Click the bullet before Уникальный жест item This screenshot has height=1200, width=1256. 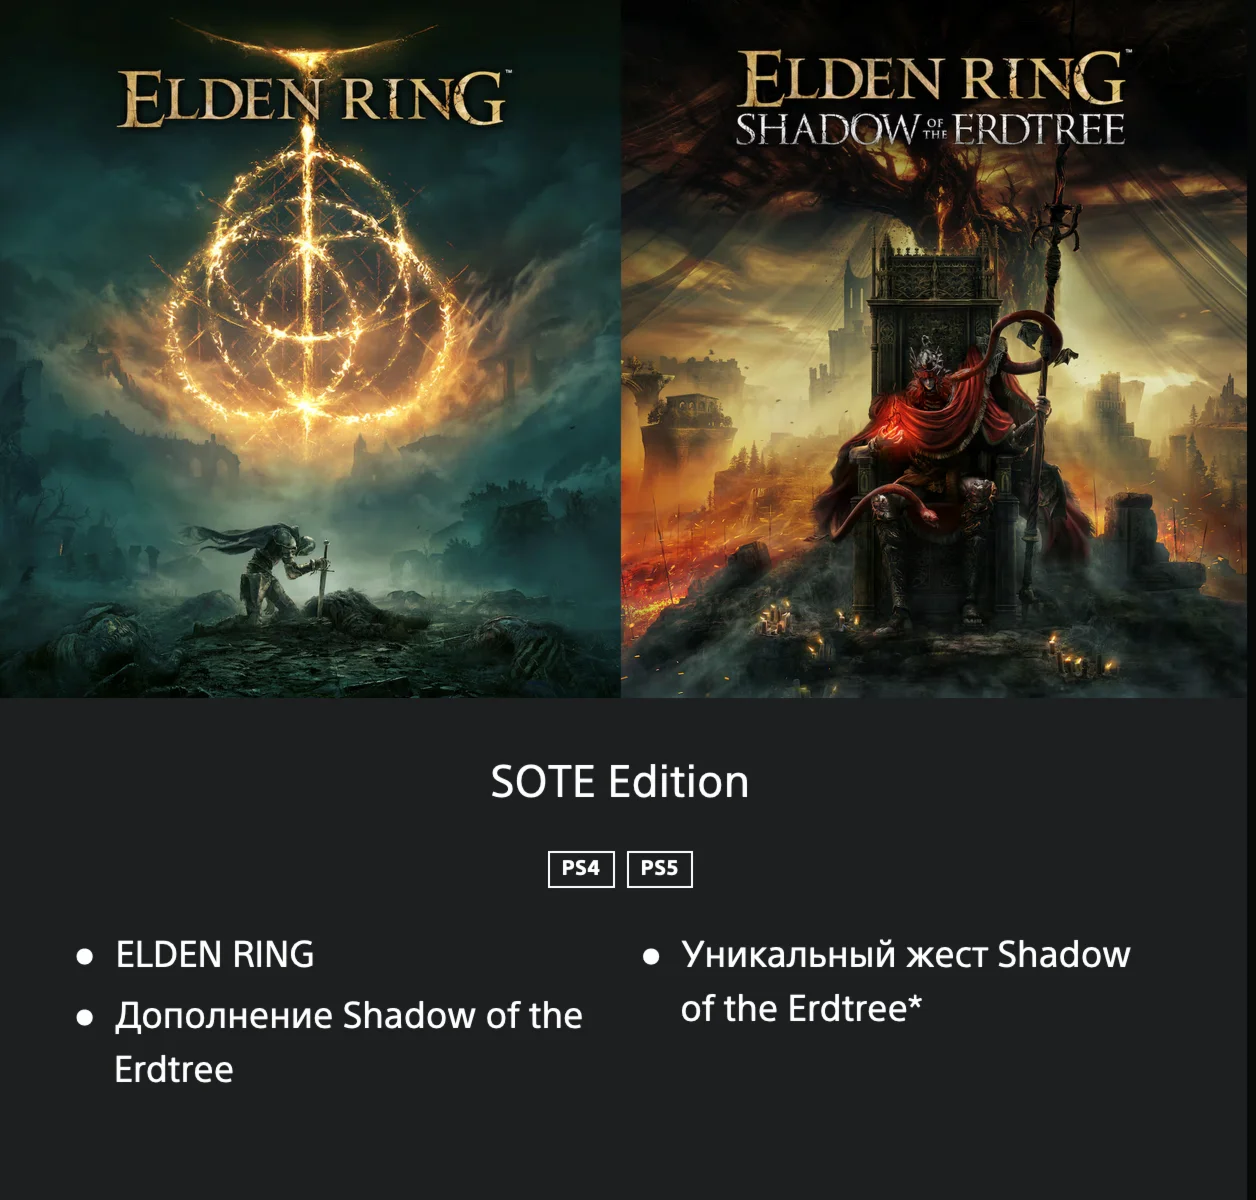[x=651, y=957]
